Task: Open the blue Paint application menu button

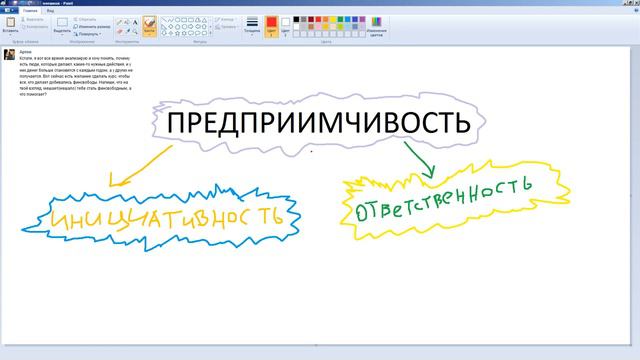Action: tap(9, 11)
